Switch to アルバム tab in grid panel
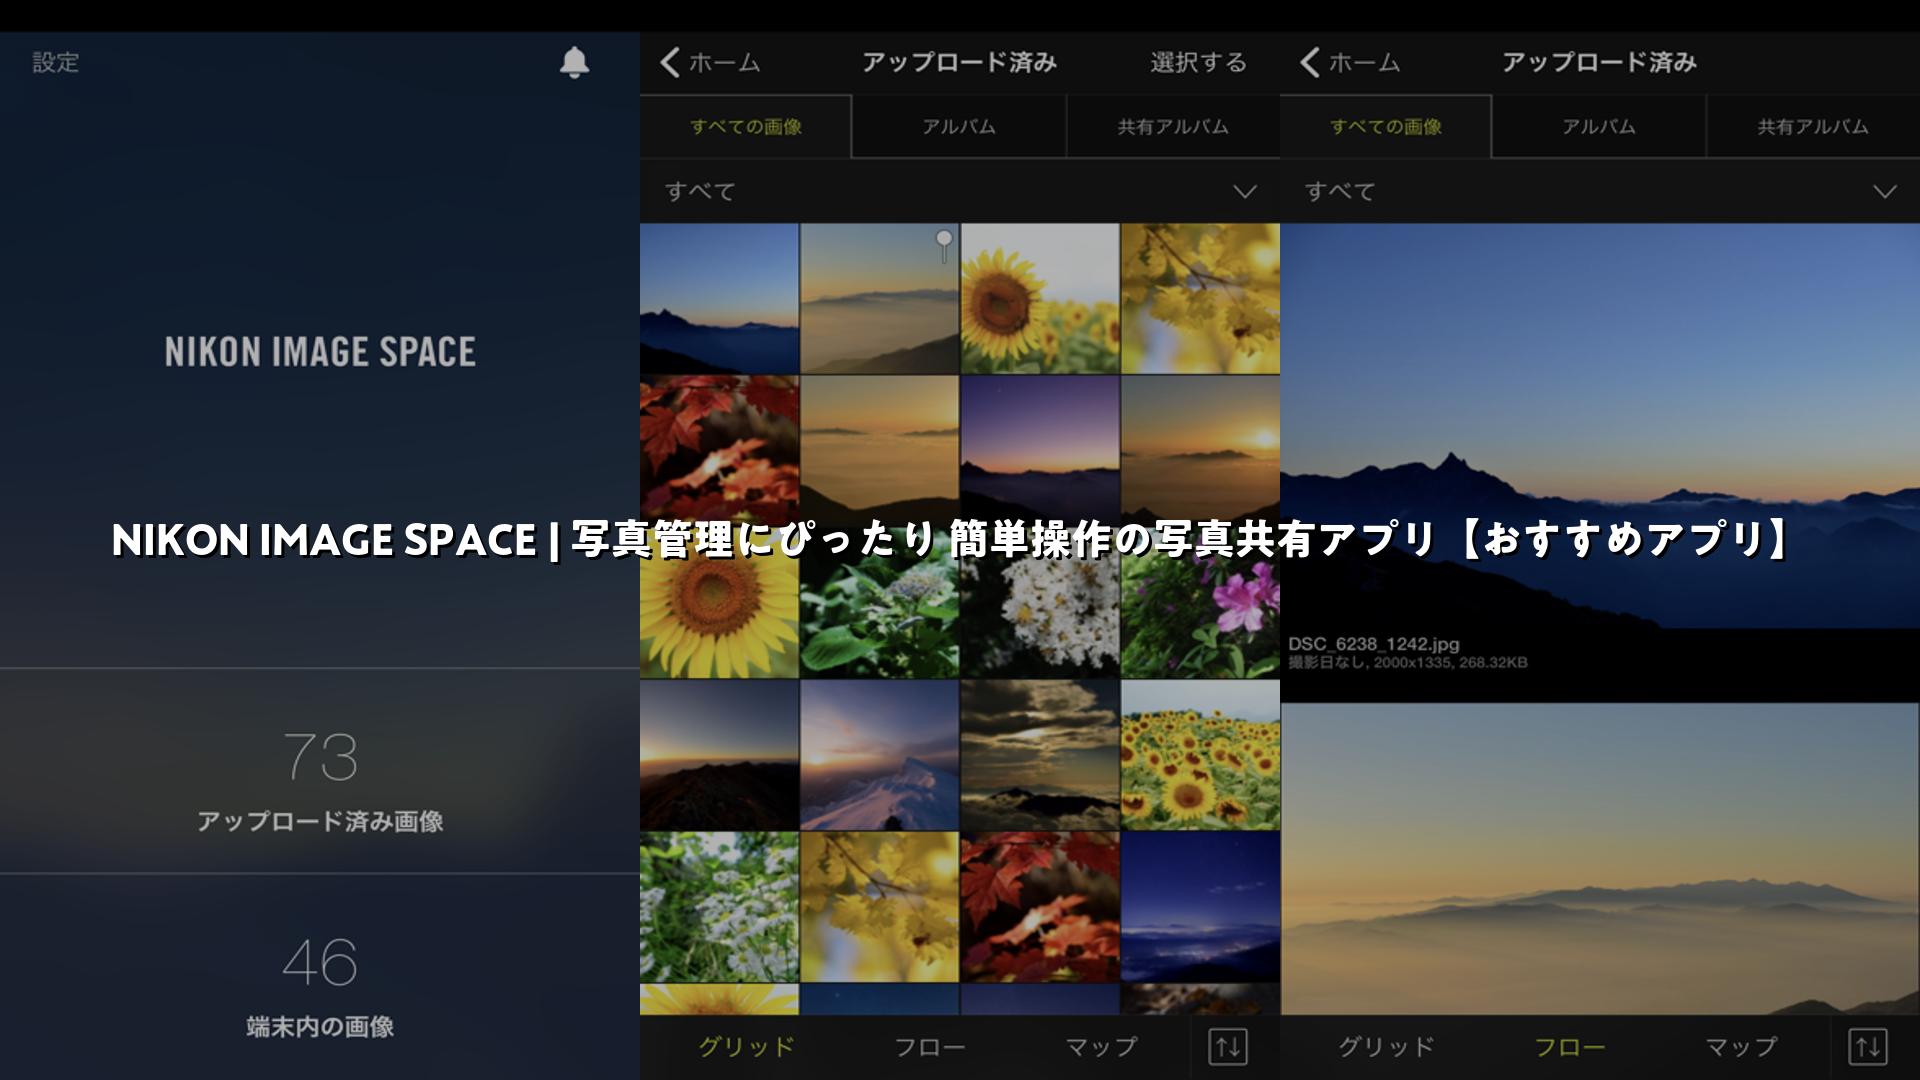The width and height of the screenshot is (1920, 1080). (959, 127)
